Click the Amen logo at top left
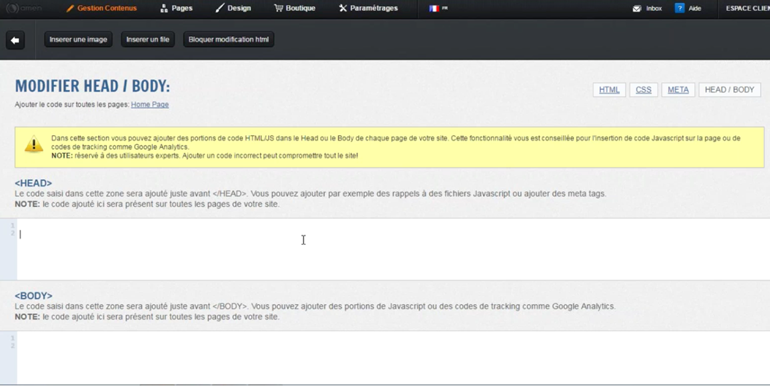 coord(25,8)
